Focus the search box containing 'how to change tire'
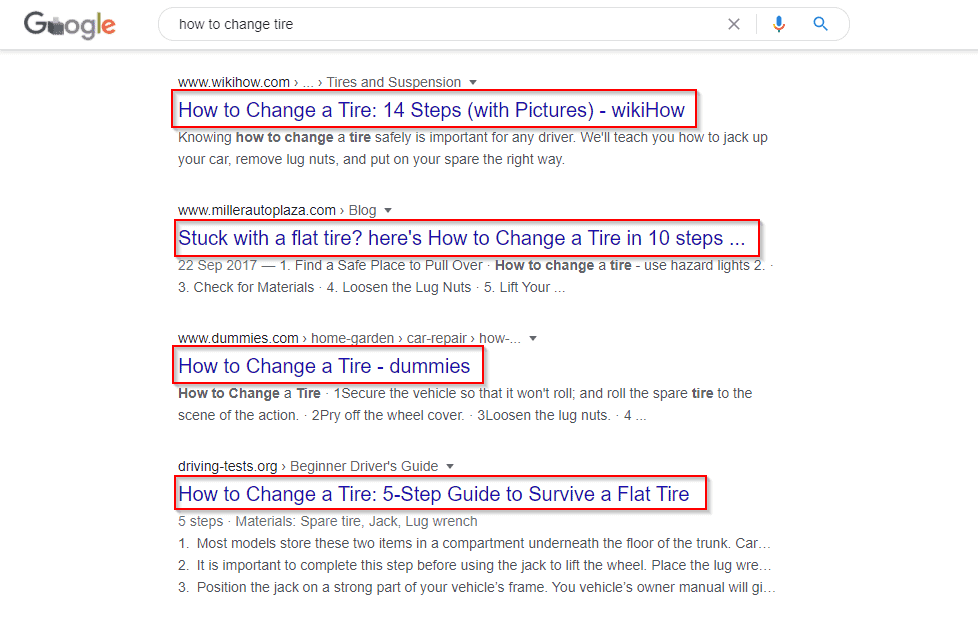 pos(440,24)
